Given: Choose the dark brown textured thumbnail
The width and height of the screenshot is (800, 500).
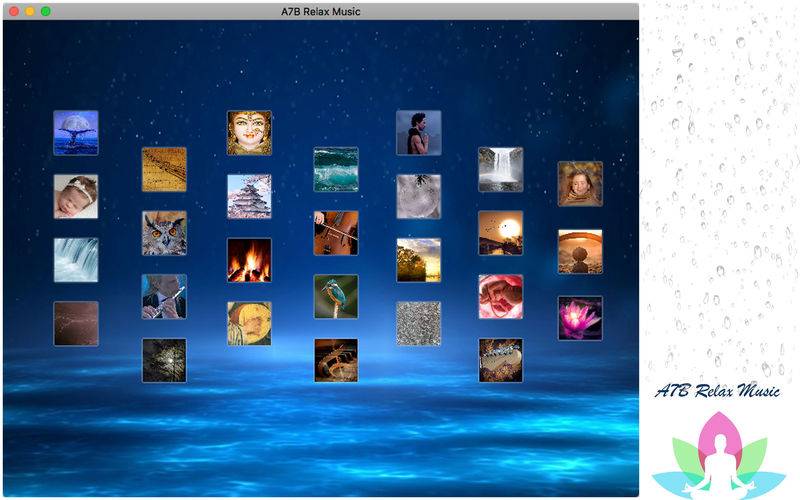Looking at the screenshot, I should coord(76,323).
